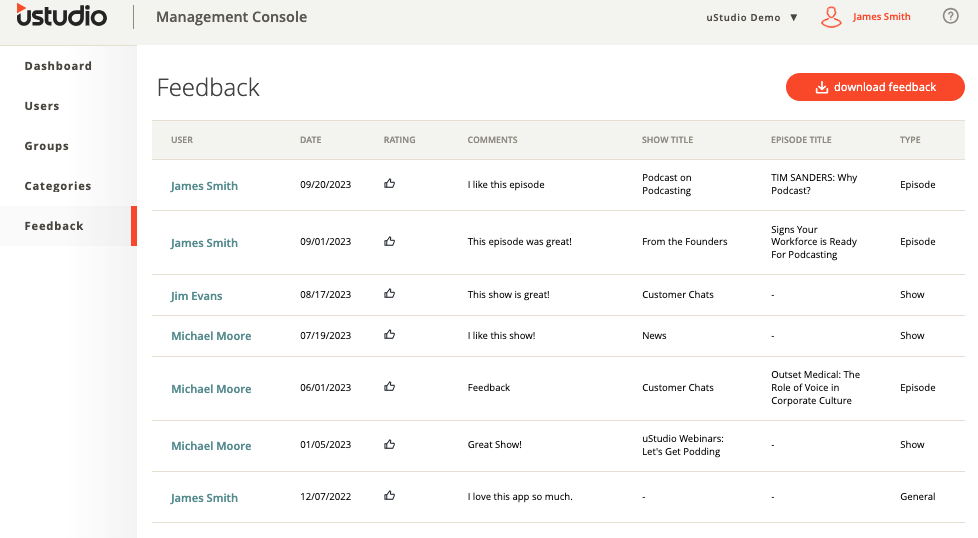Click thumbs-up rating for 01/05/2023 feedback

[x=390, y=444]
